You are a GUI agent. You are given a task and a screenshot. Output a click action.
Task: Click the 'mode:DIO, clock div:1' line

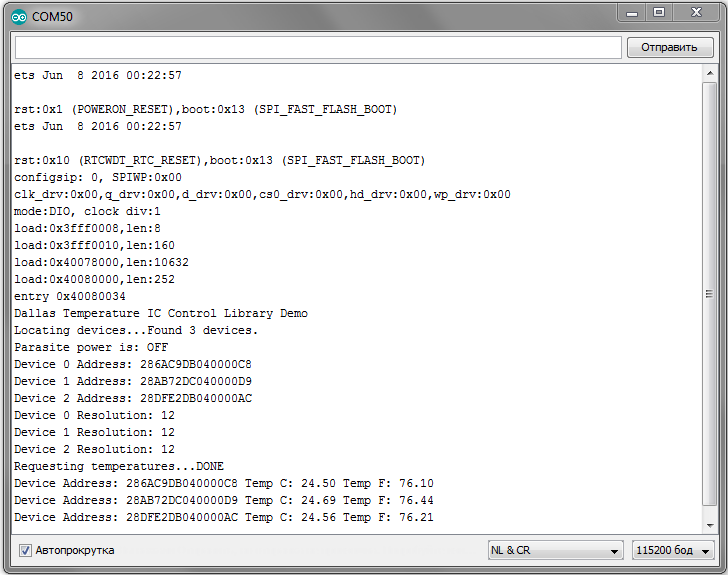[87, 211]
